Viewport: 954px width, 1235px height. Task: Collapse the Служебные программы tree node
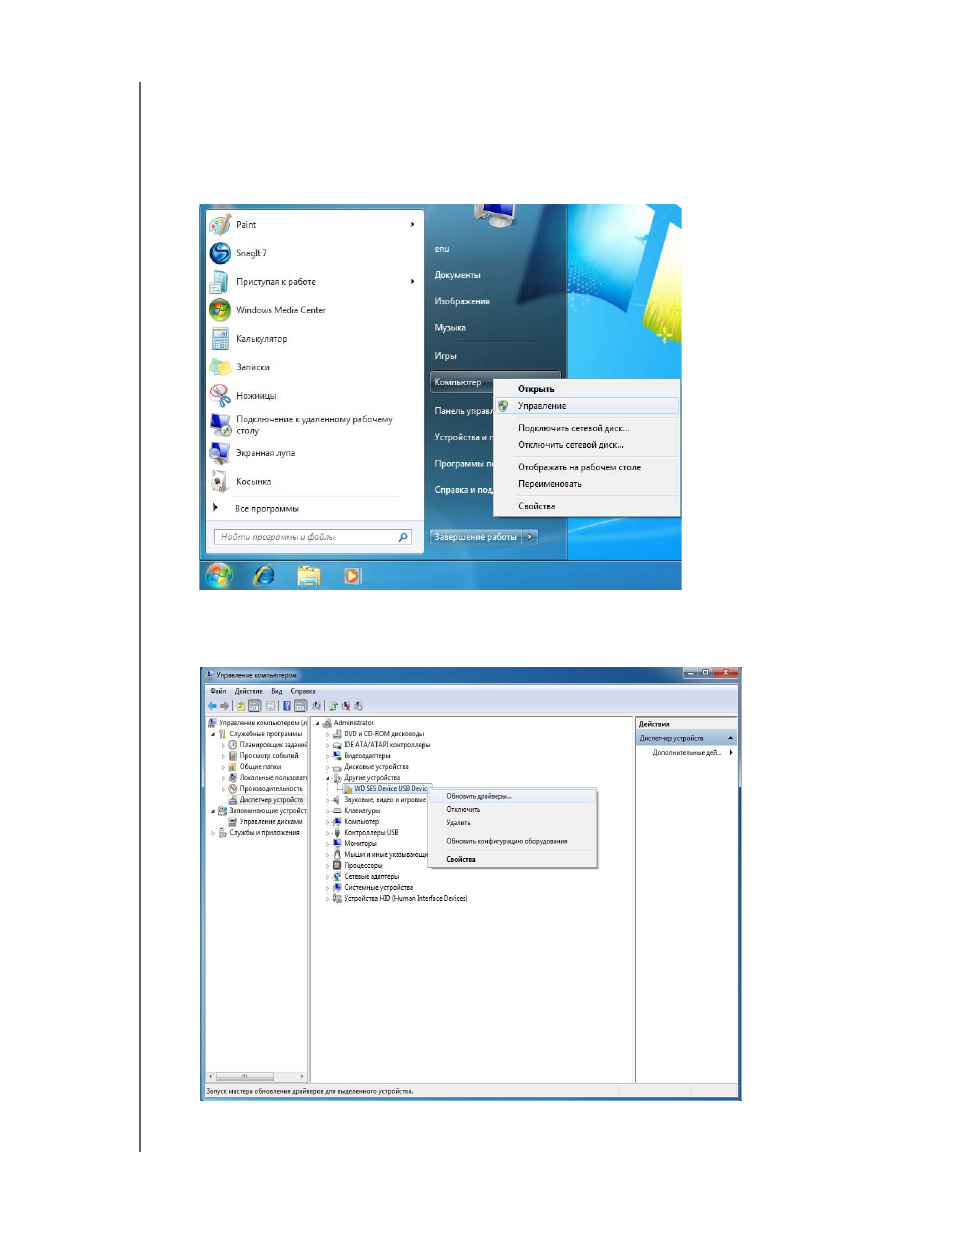(213, 734)
